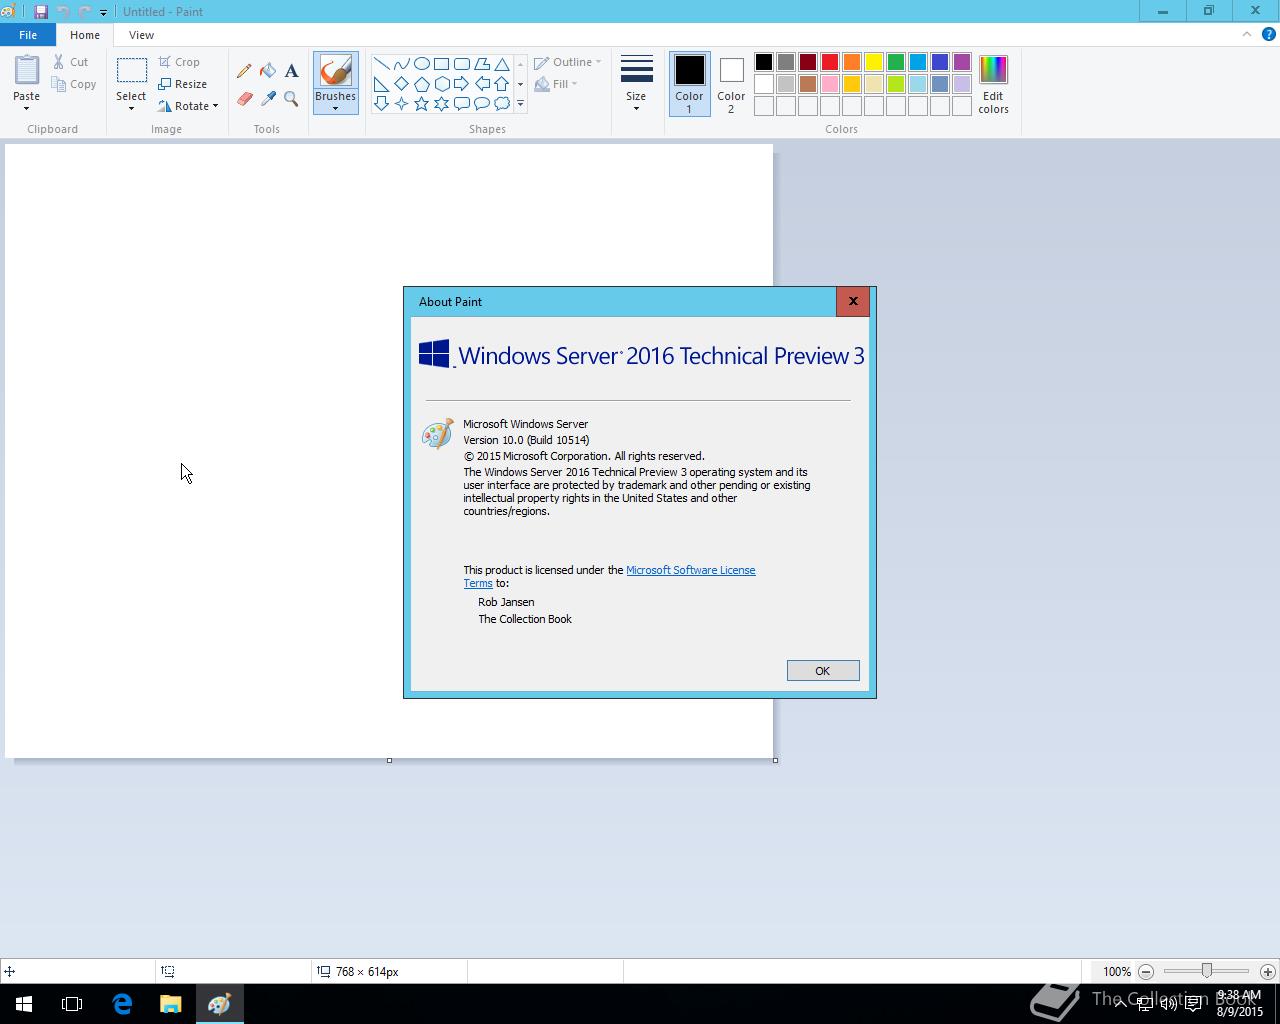Choose the Five-point star shape

point(422,104)
